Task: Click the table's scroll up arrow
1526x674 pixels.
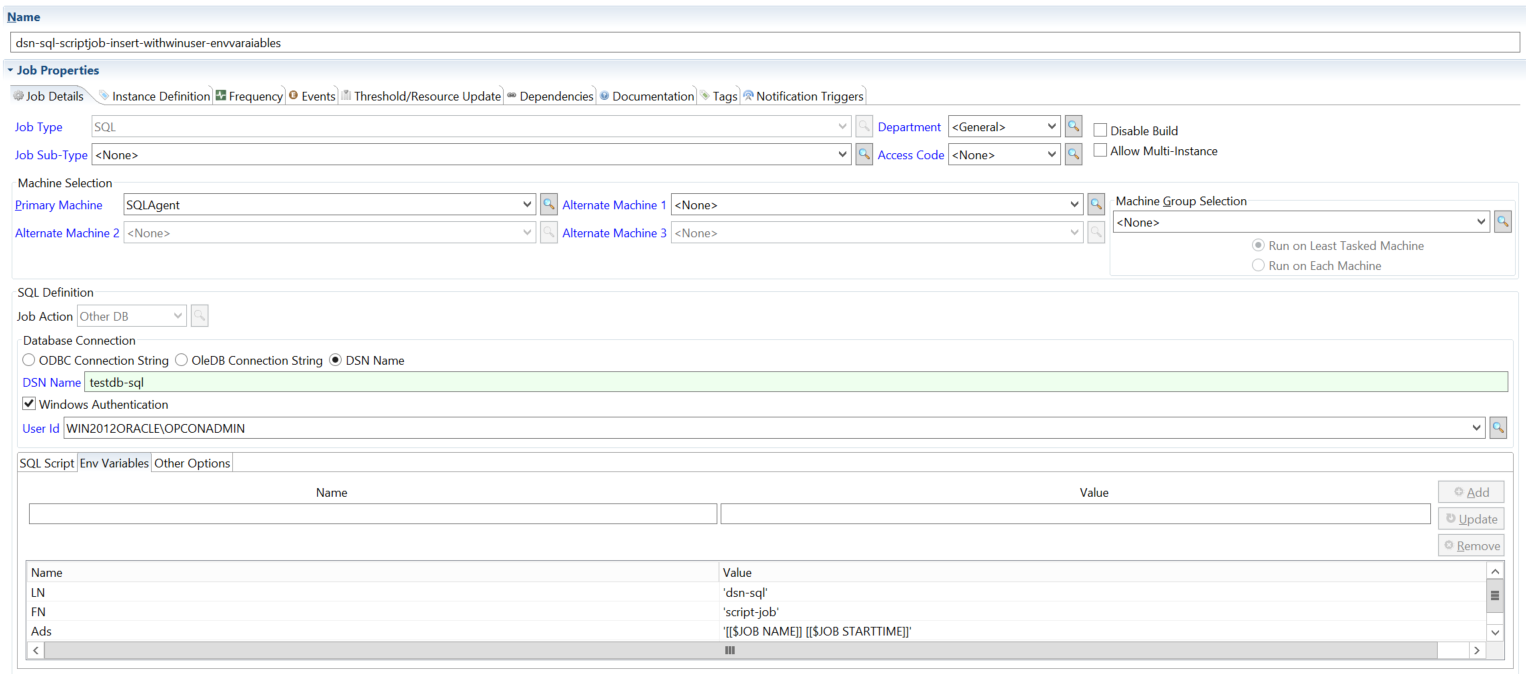Action: [x=1495, y=571]
